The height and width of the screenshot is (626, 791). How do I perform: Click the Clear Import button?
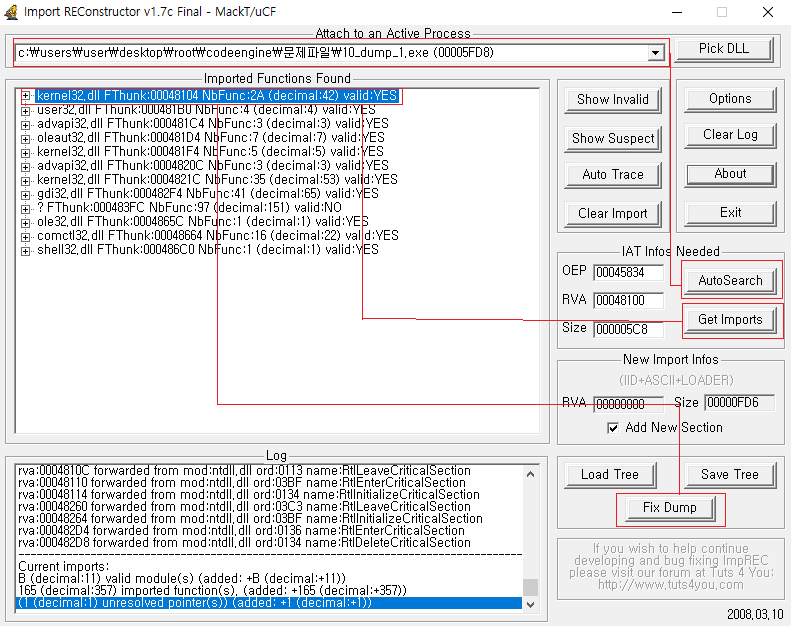click(612, 214)
